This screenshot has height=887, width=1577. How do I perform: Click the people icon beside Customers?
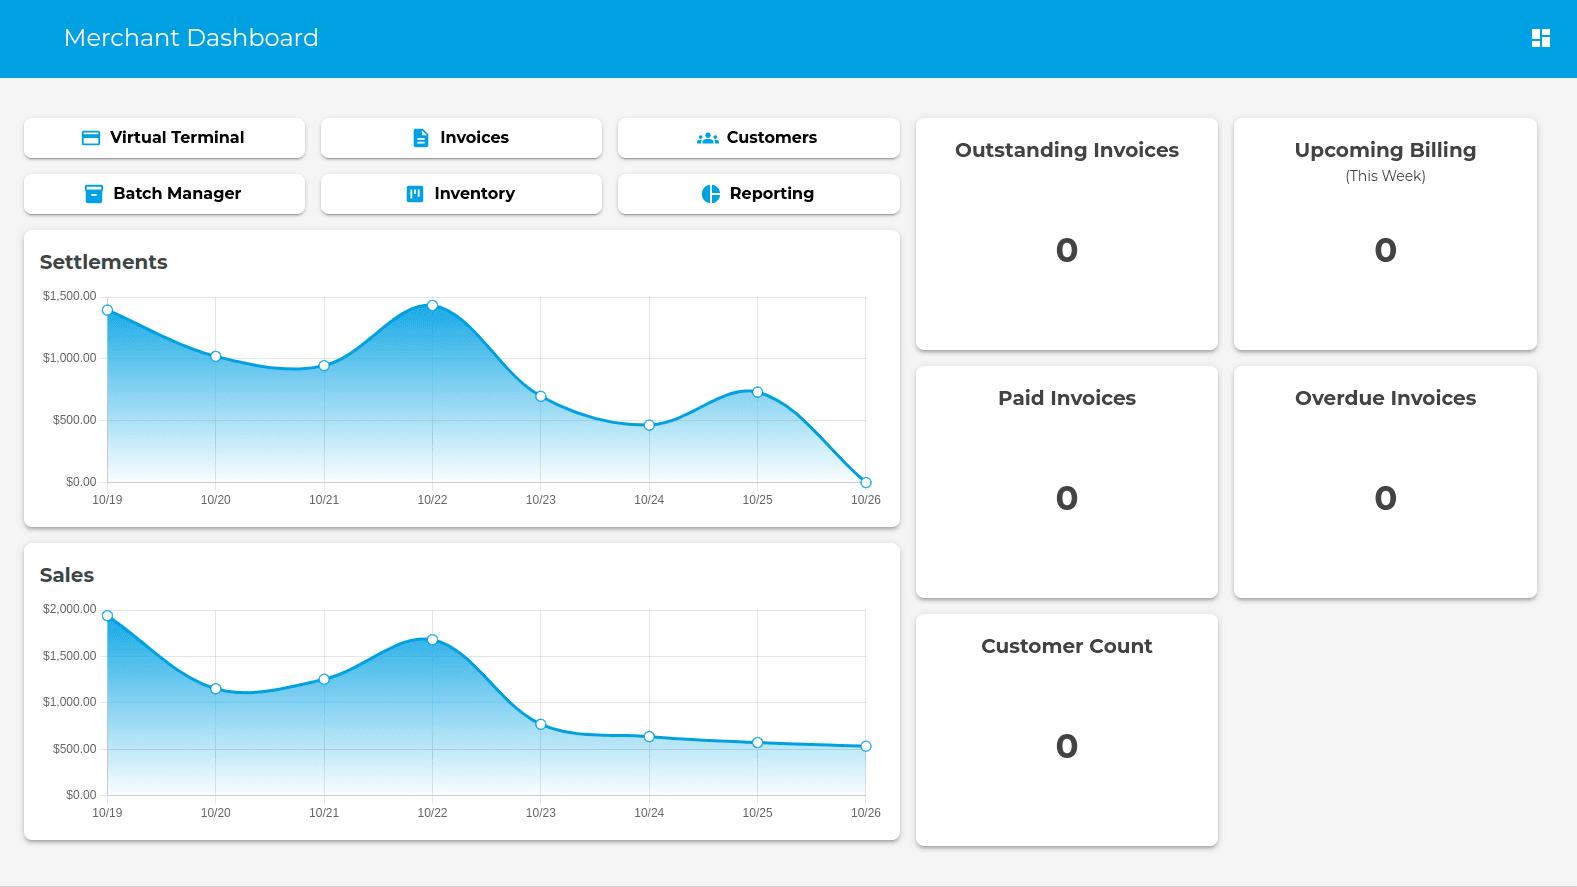point(707,138)
